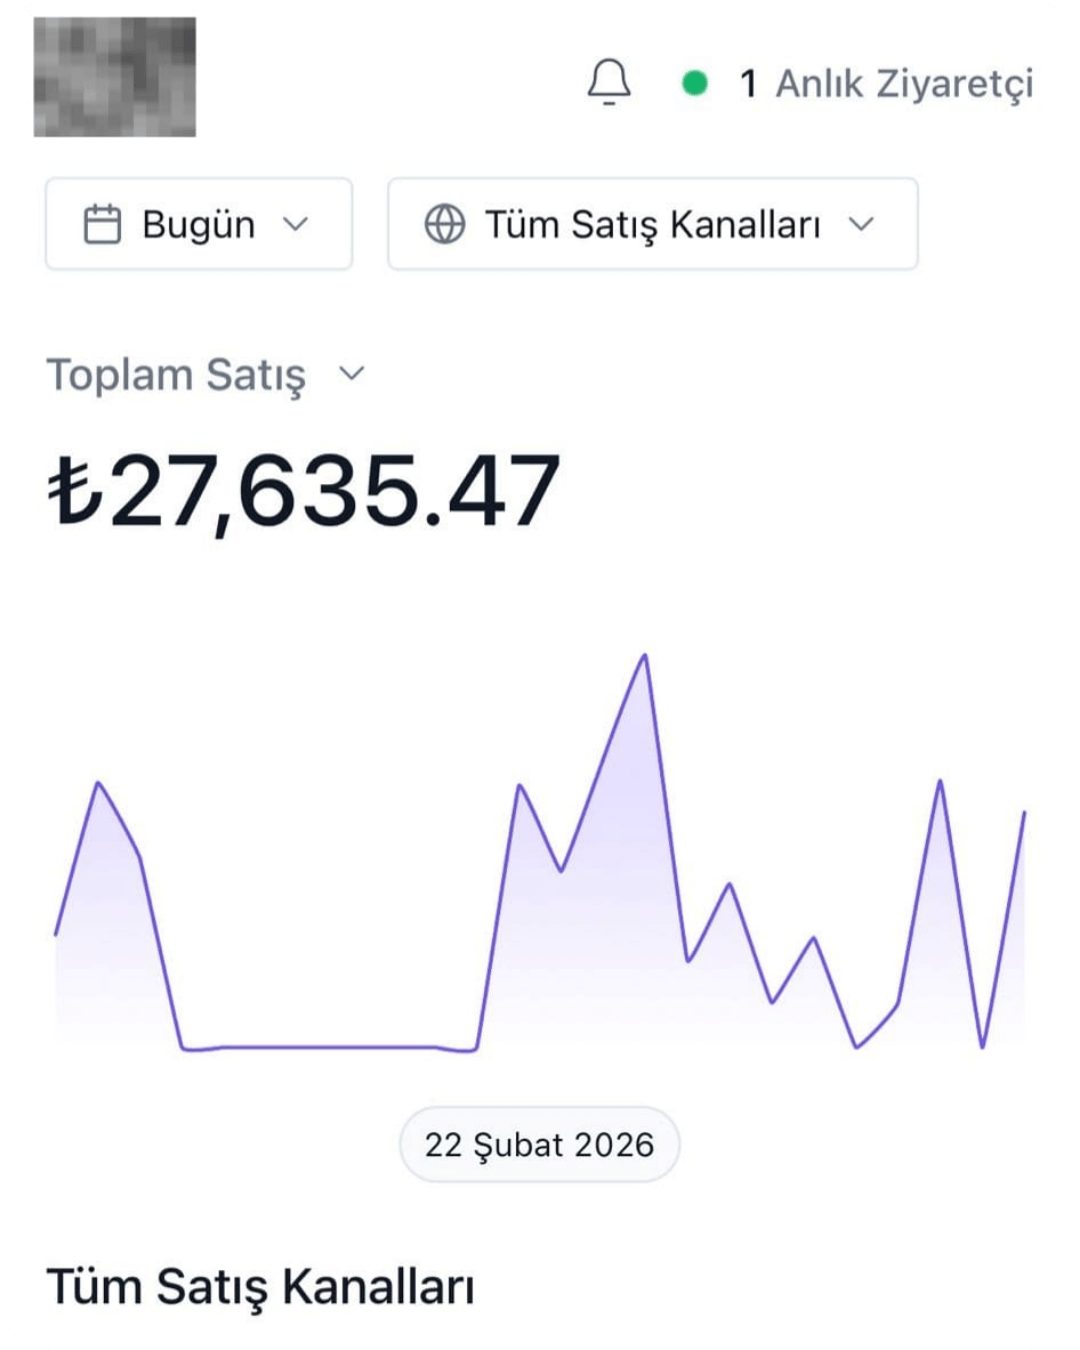Image resolution: width=1080 pixels, height=1350 pixels.
Task: Click the blurred store logo
Action: 115,77
